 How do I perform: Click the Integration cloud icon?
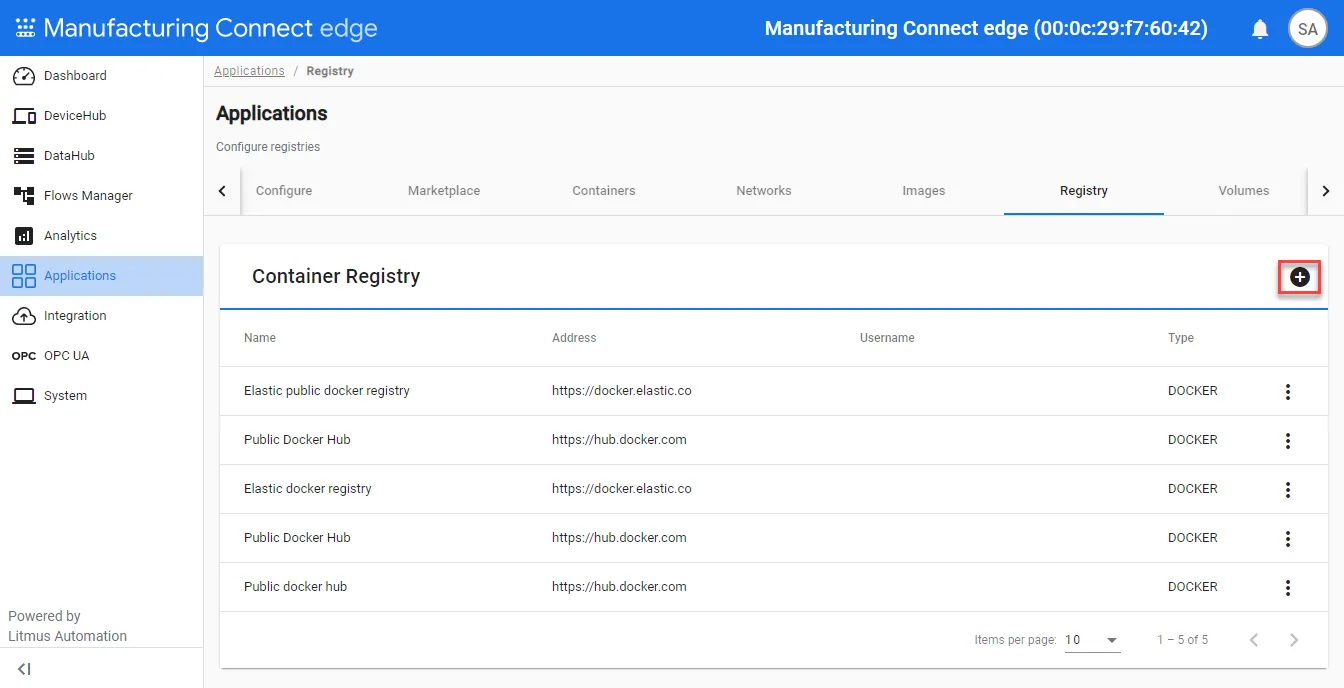point(24,316)
